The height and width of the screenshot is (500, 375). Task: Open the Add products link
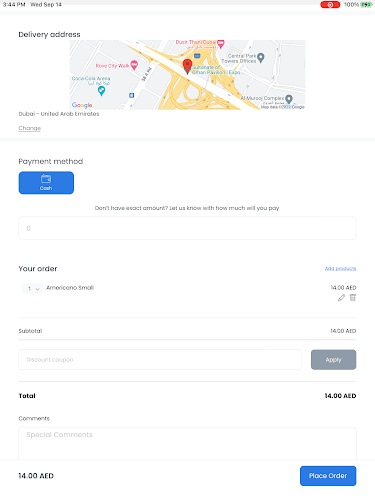tap(340, 268)
